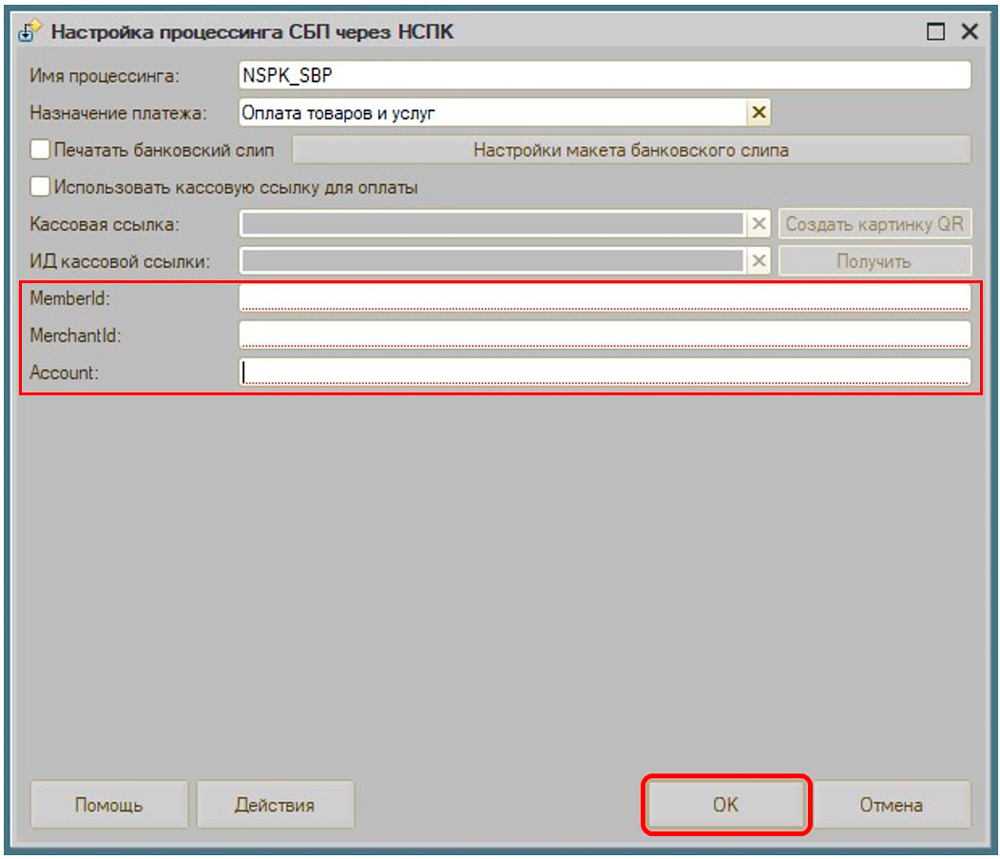Clear the ИД кассовой ссылки field with X
1000x859 pixels.
coord(758,261)
